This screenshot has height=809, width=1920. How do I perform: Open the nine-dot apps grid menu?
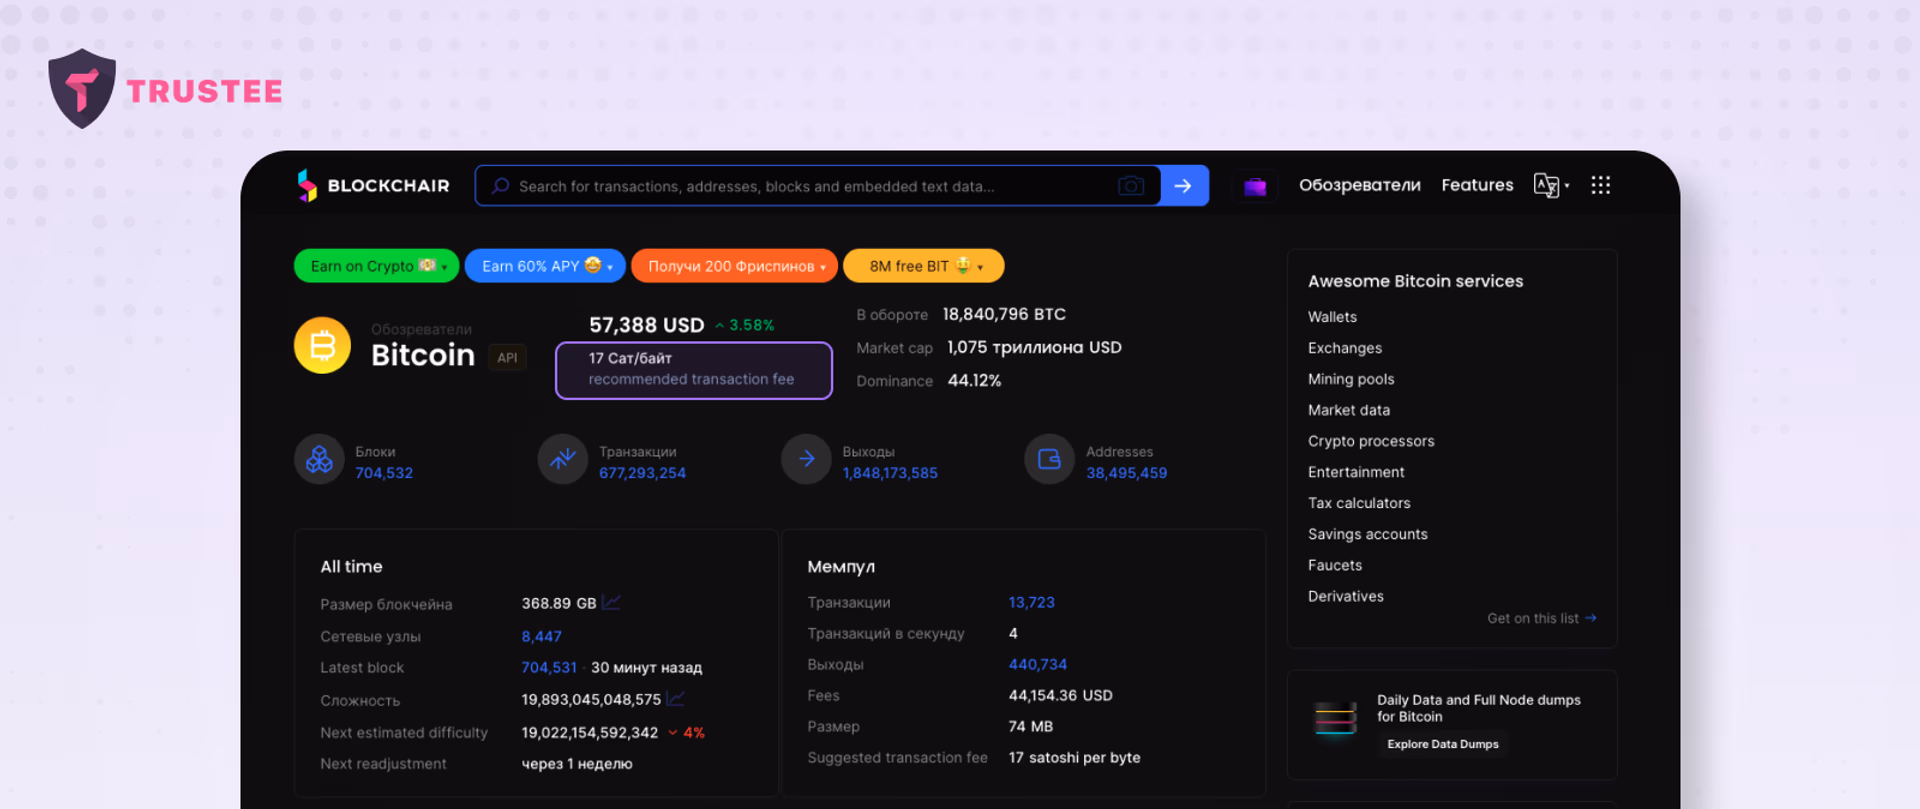(x=1601, y=185)
